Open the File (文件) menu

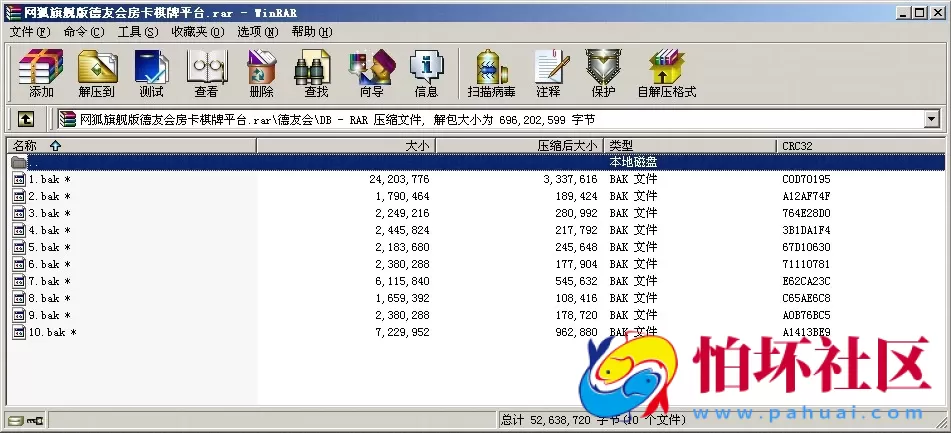(x=30, y=32)
